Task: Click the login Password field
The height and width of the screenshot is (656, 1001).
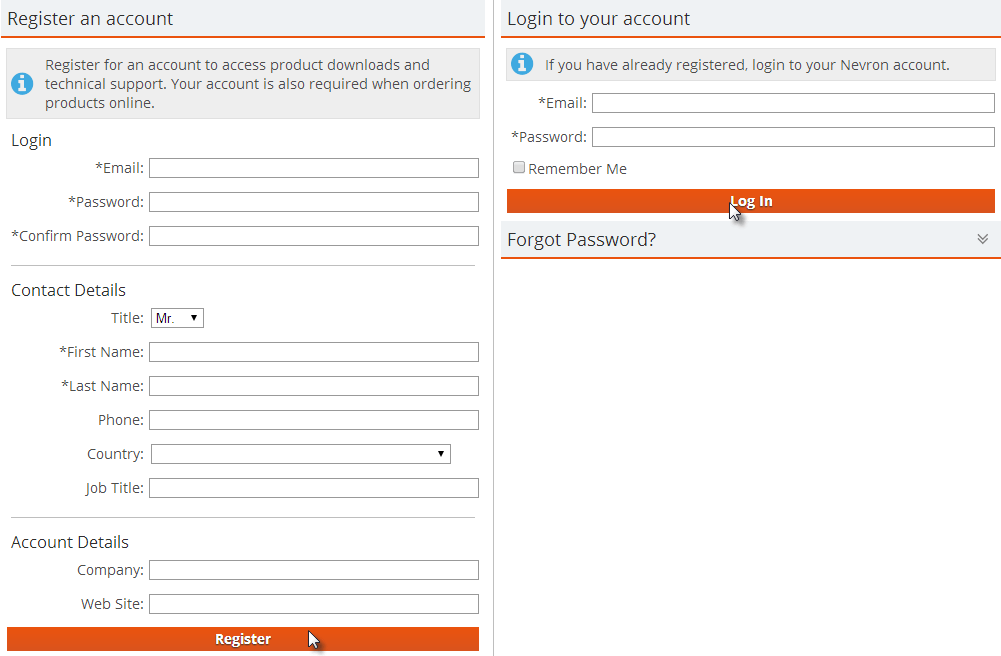Action: 793,137
